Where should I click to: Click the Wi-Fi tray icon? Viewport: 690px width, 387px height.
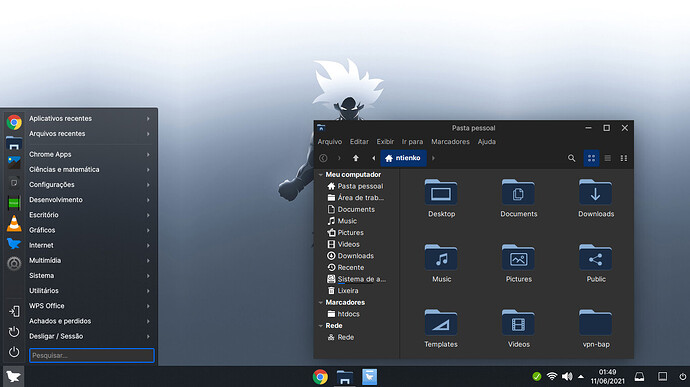pos(552,376)
